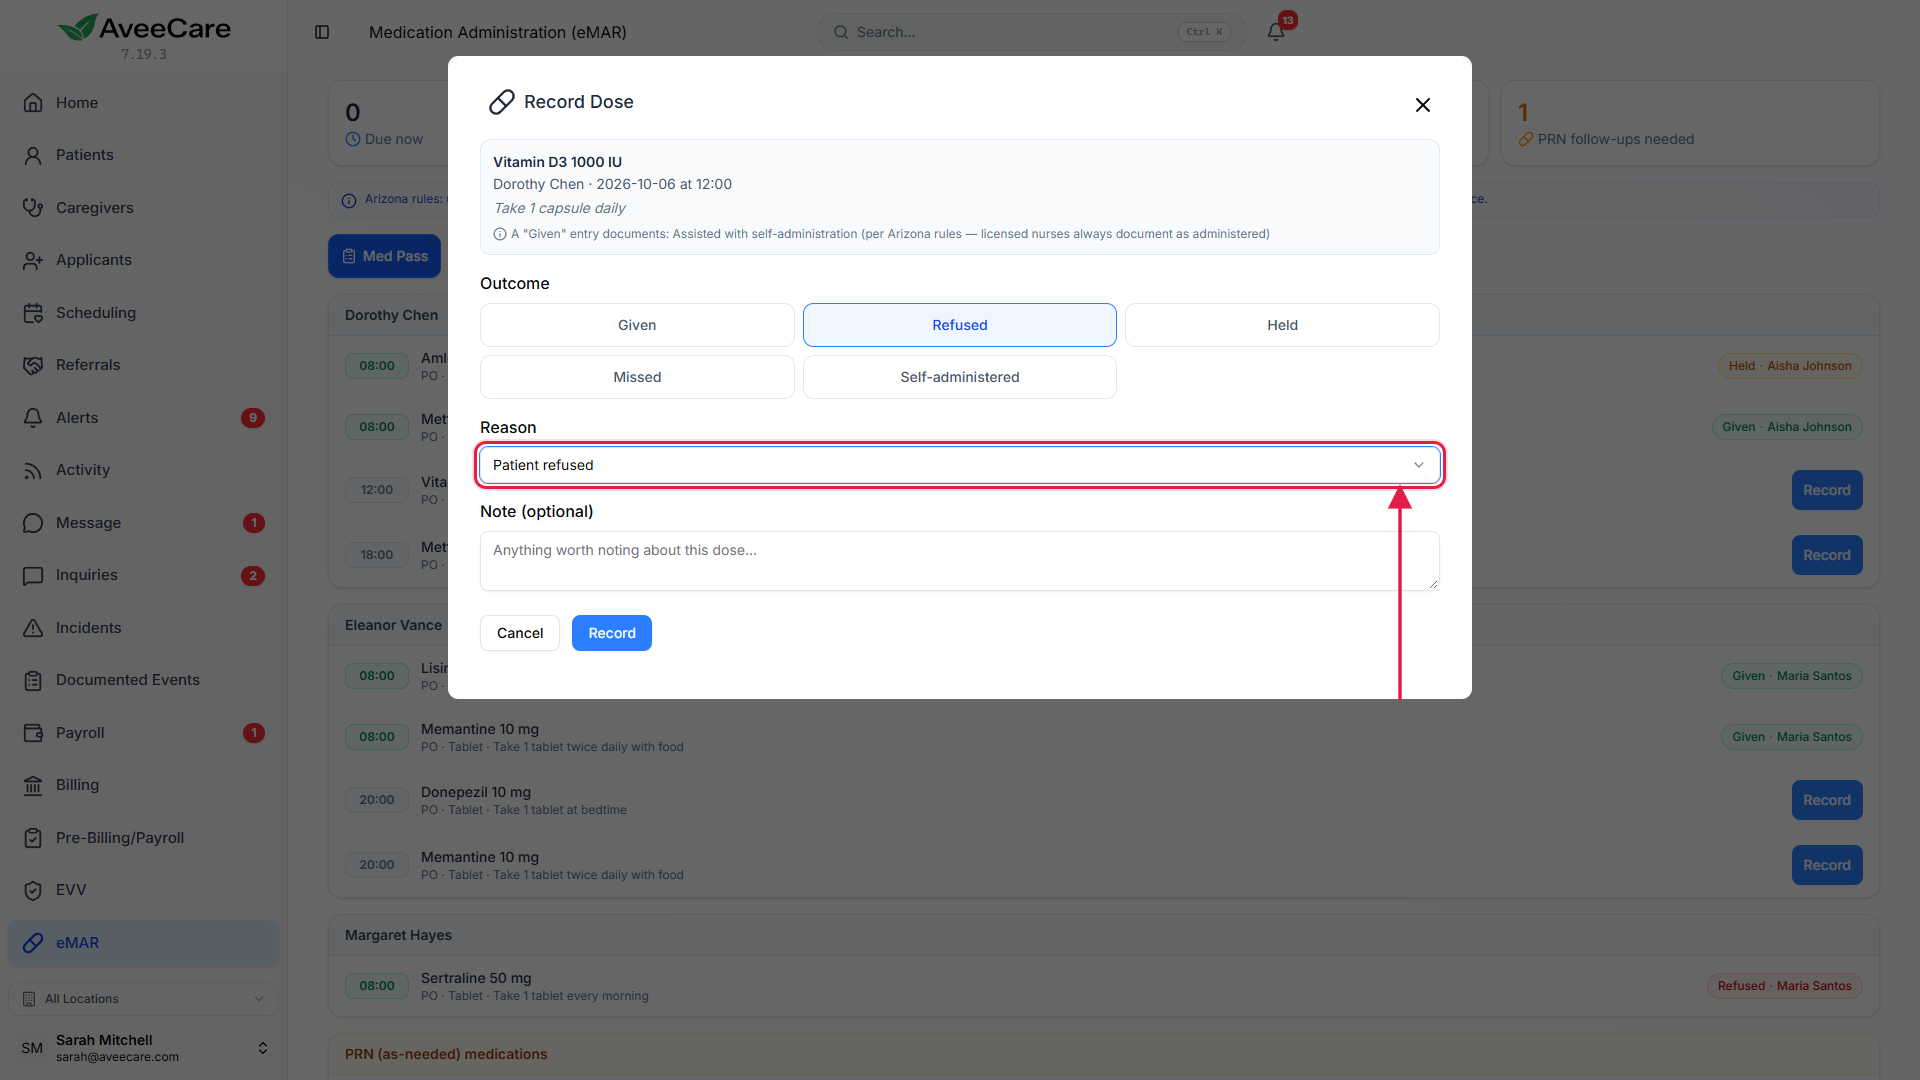Record the 20:00 Donepezil 10 mg dose
This screenshot has height=1080, width=1920.
(x=1826, y=800)
